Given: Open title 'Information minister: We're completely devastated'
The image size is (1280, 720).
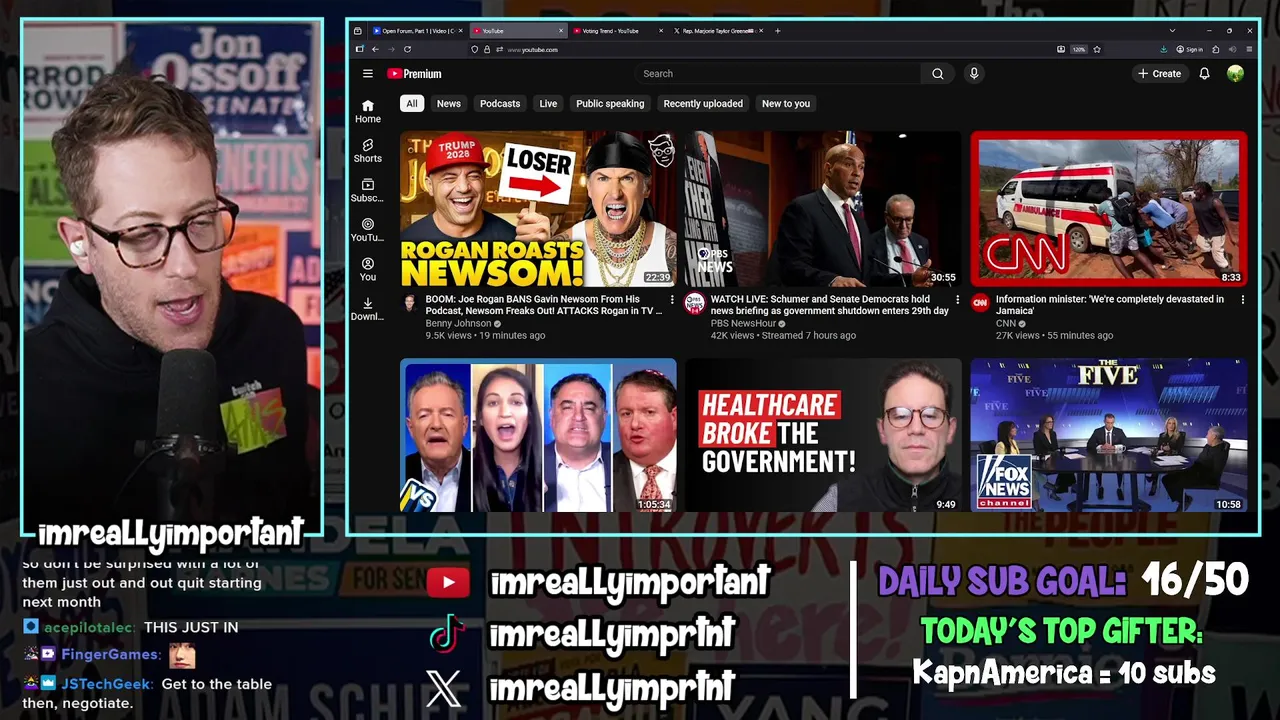Looking at the screenshot, I should click(x=1109, y=305).
